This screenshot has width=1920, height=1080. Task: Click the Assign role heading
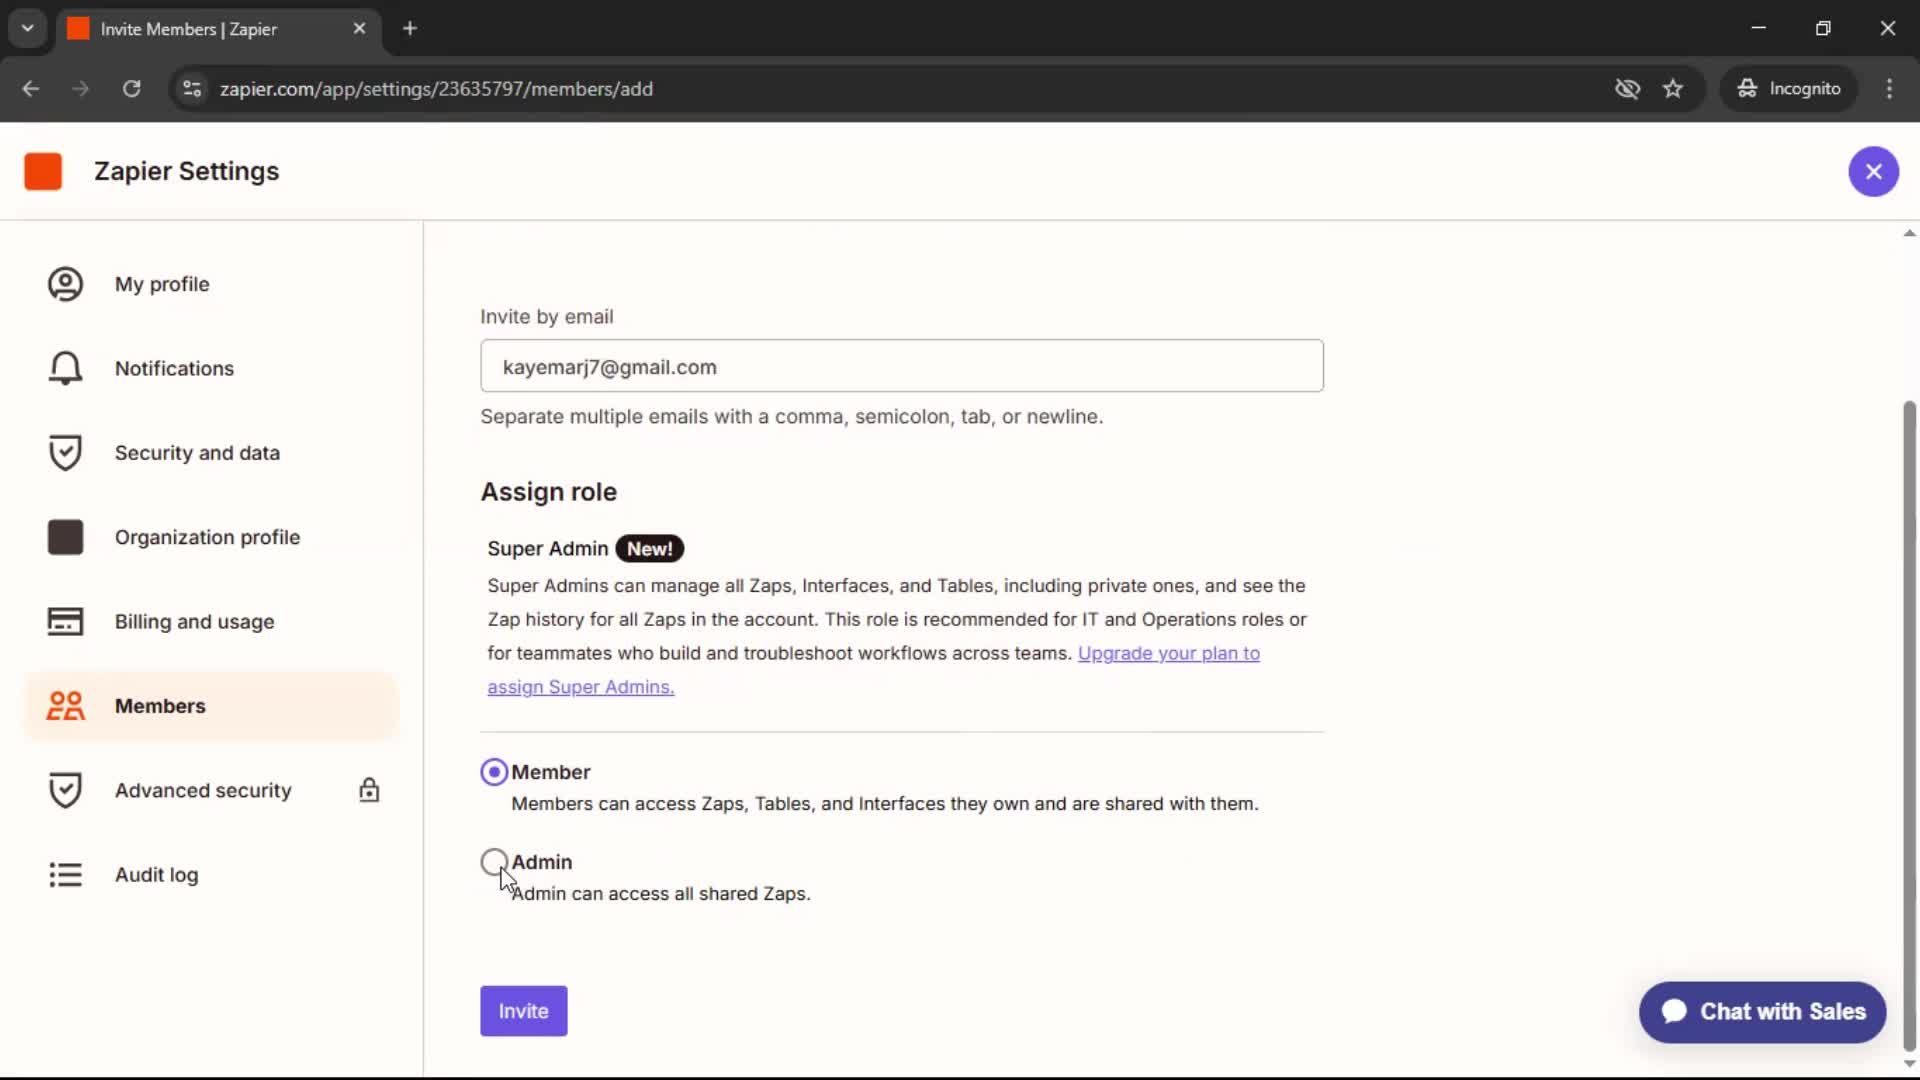549,492
